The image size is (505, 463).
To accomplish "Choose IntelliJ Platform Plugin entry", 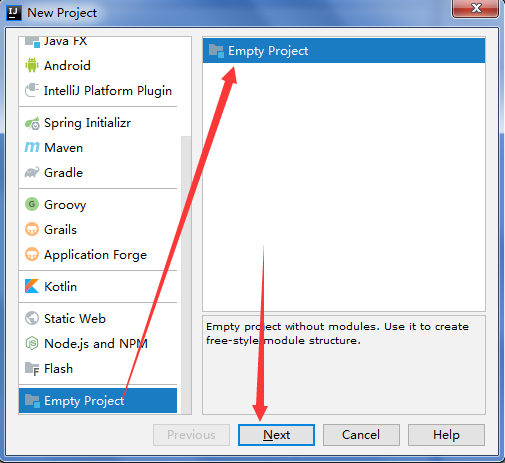I will [98, 90].
